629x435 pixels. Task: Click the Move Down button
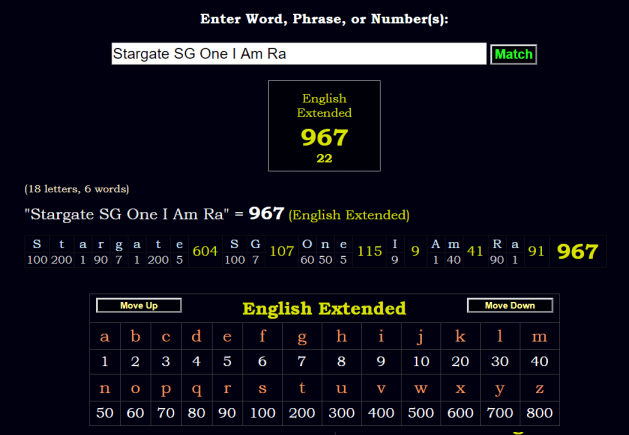pos(510,305)
